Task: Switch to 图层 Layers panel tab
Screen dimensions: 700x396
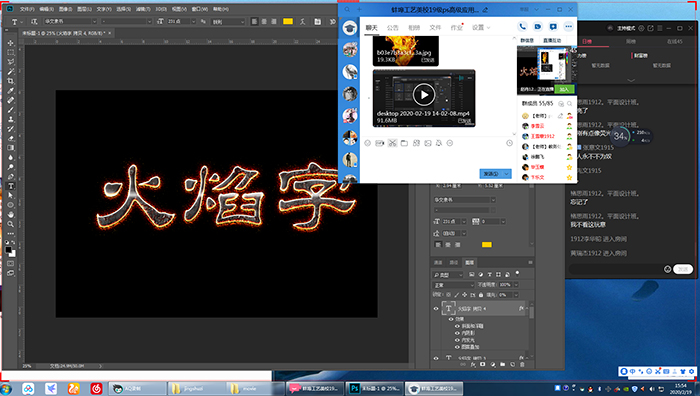Action: 470,263
